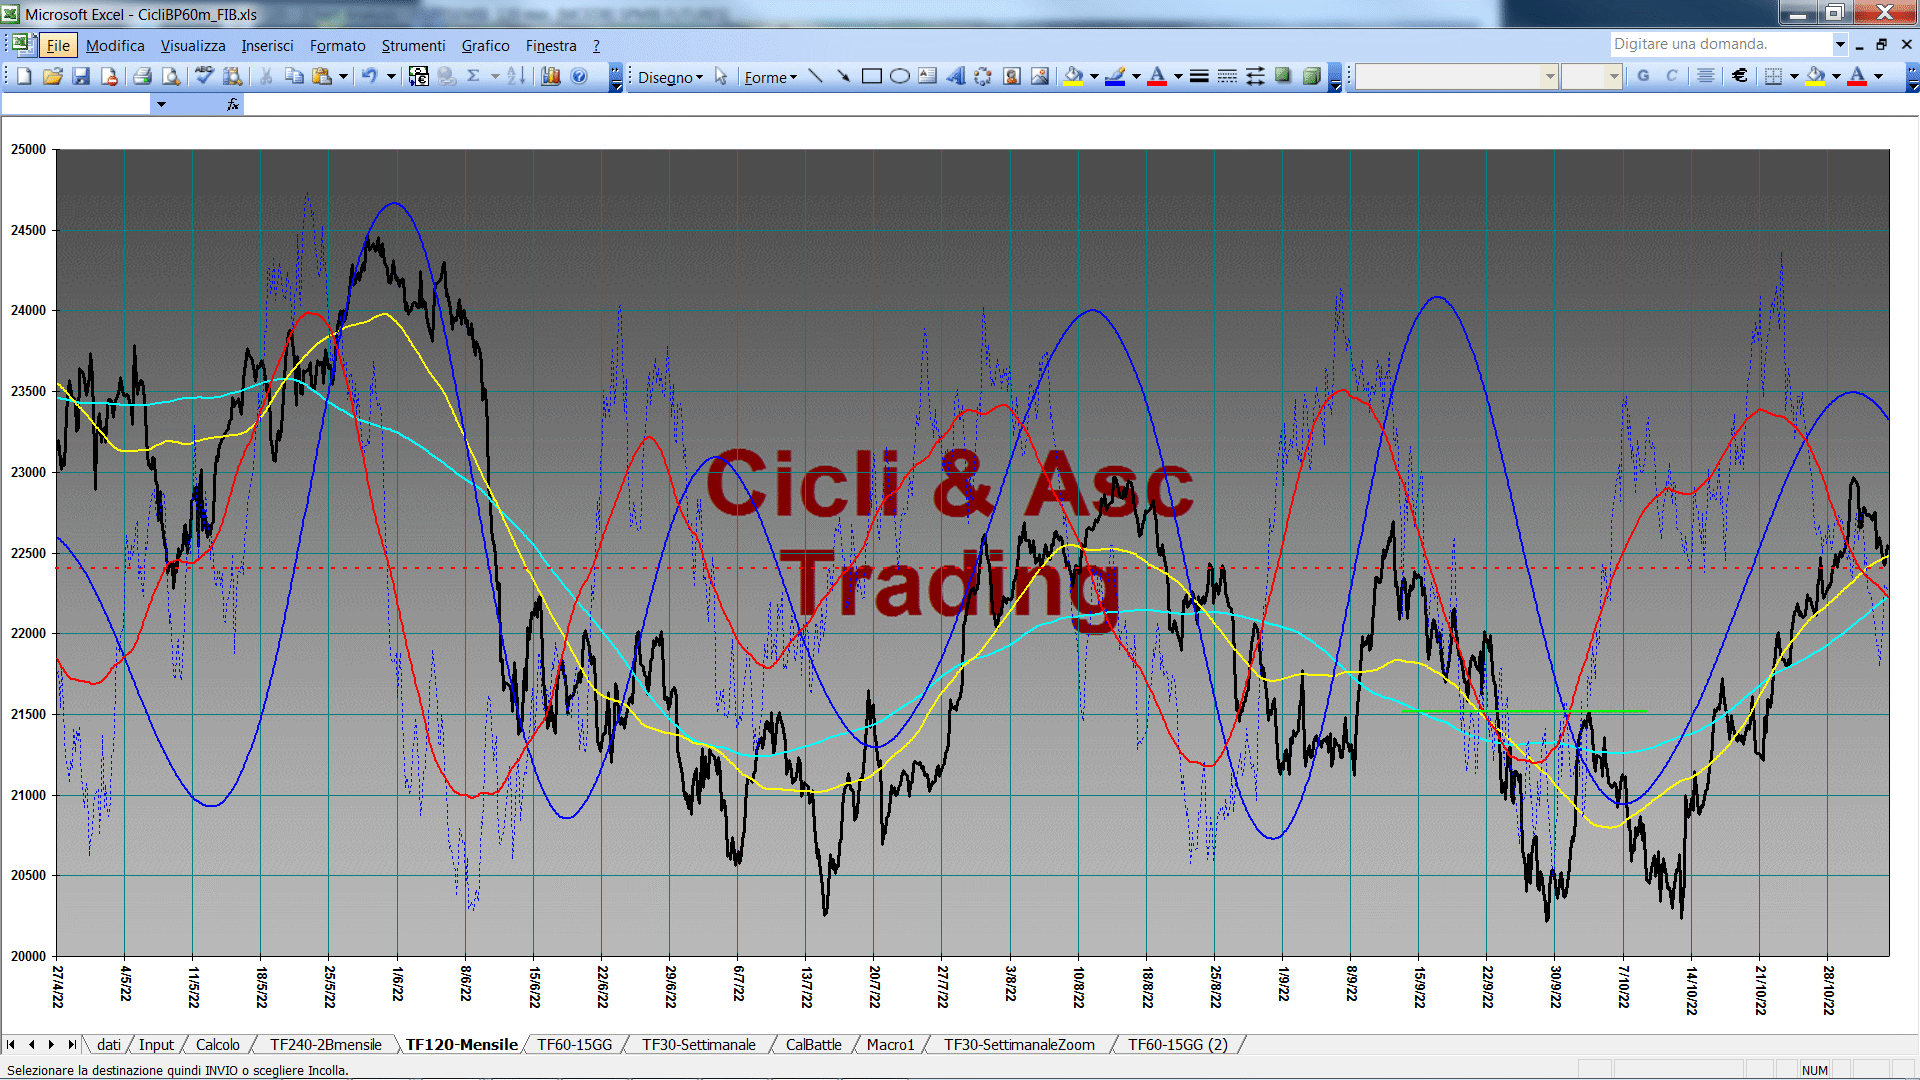Viewport: 1920px width, 1080px height.
Task: Toggle Bold (G) formatting
Action: 1643,76
